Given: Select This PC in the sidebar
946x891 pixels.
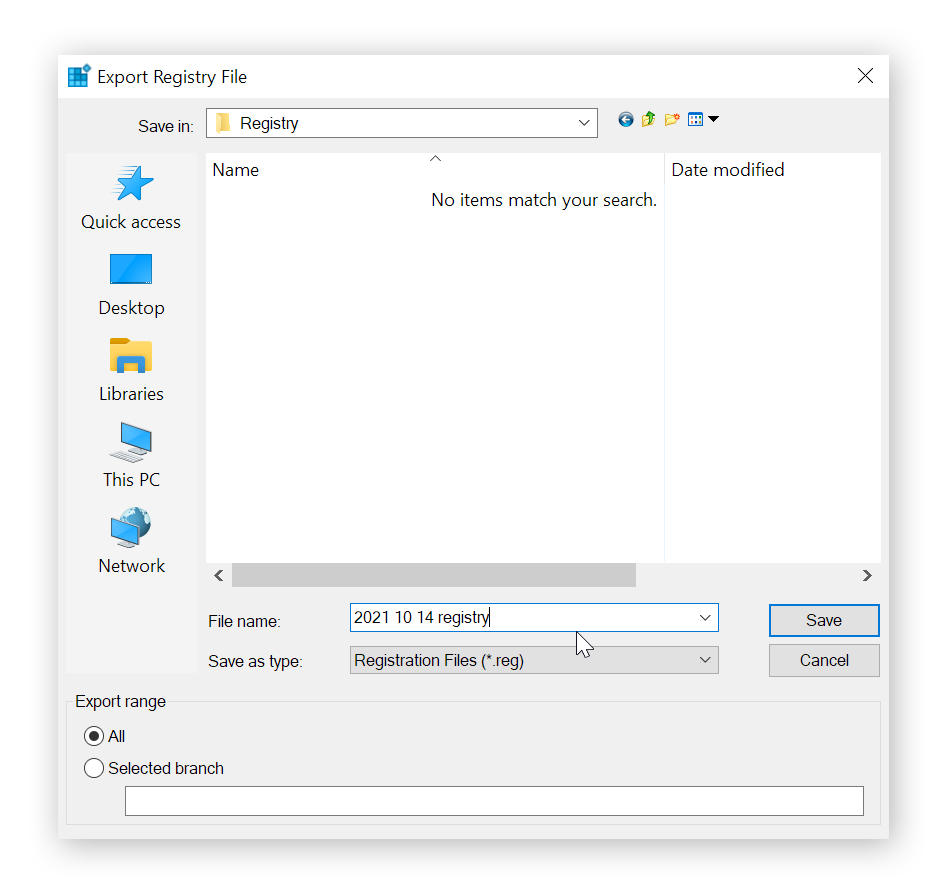Looking at the screenshot, I should [x=130, y=456].
